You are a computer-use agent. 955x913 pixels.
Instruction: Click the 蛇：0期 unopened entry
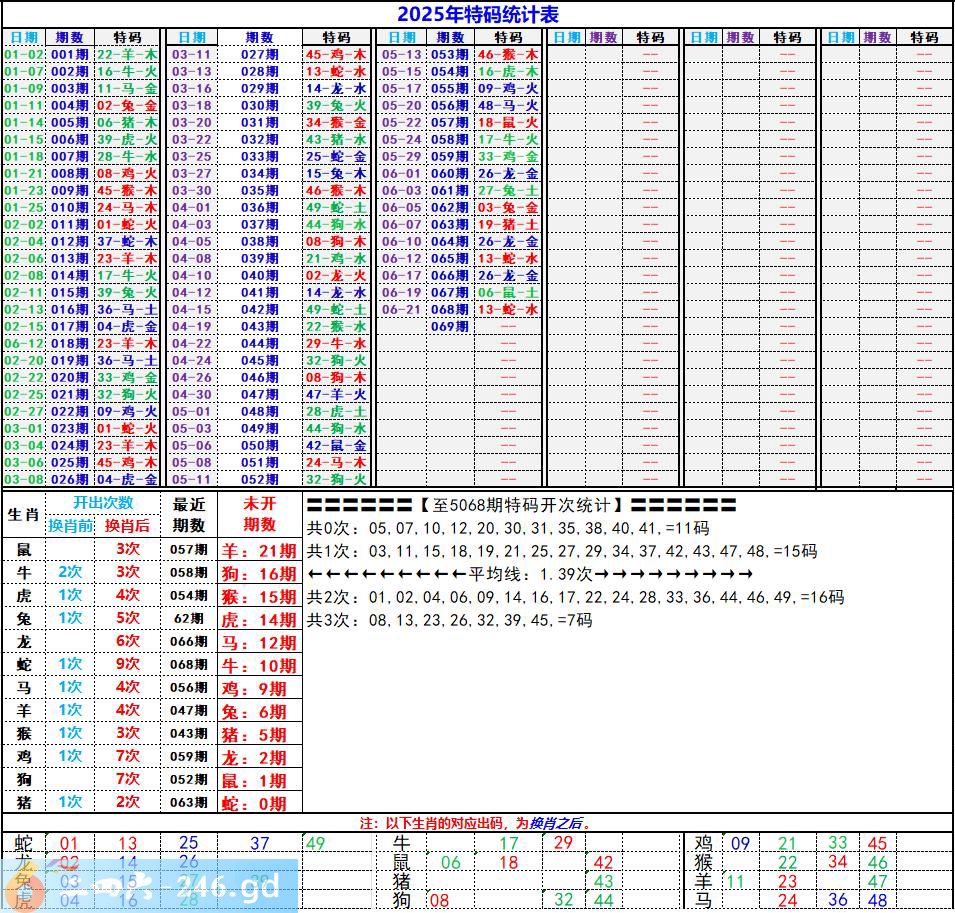point(259,803)
